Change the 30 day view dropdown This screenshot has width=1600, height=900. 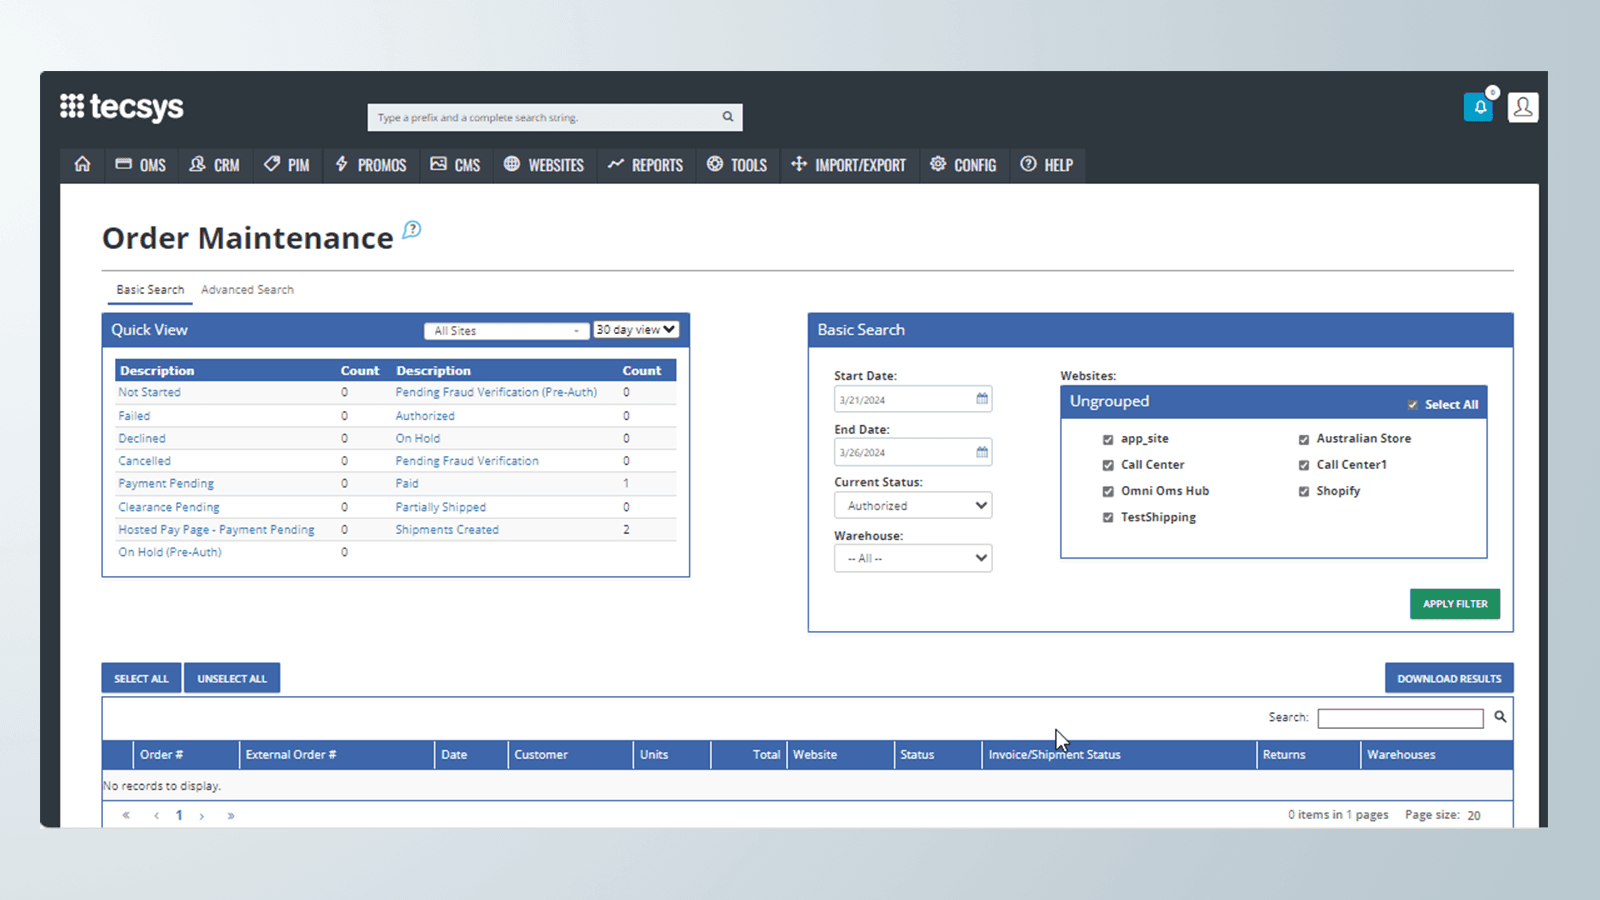[x=636, y=330]
